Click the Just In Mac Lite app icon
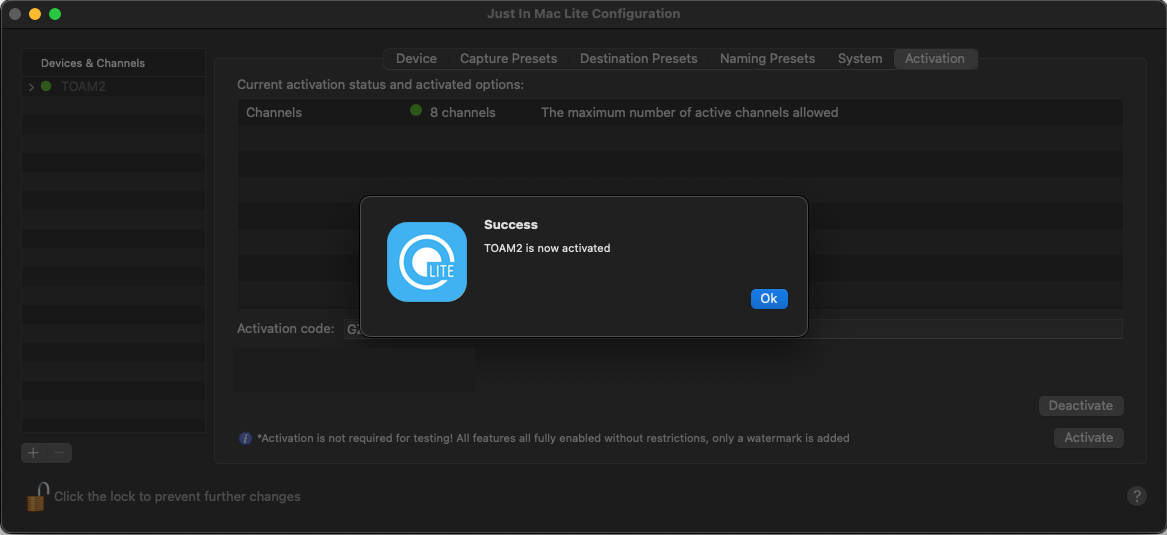Viewport: 1167px width, 535px height. coord(427,262)
